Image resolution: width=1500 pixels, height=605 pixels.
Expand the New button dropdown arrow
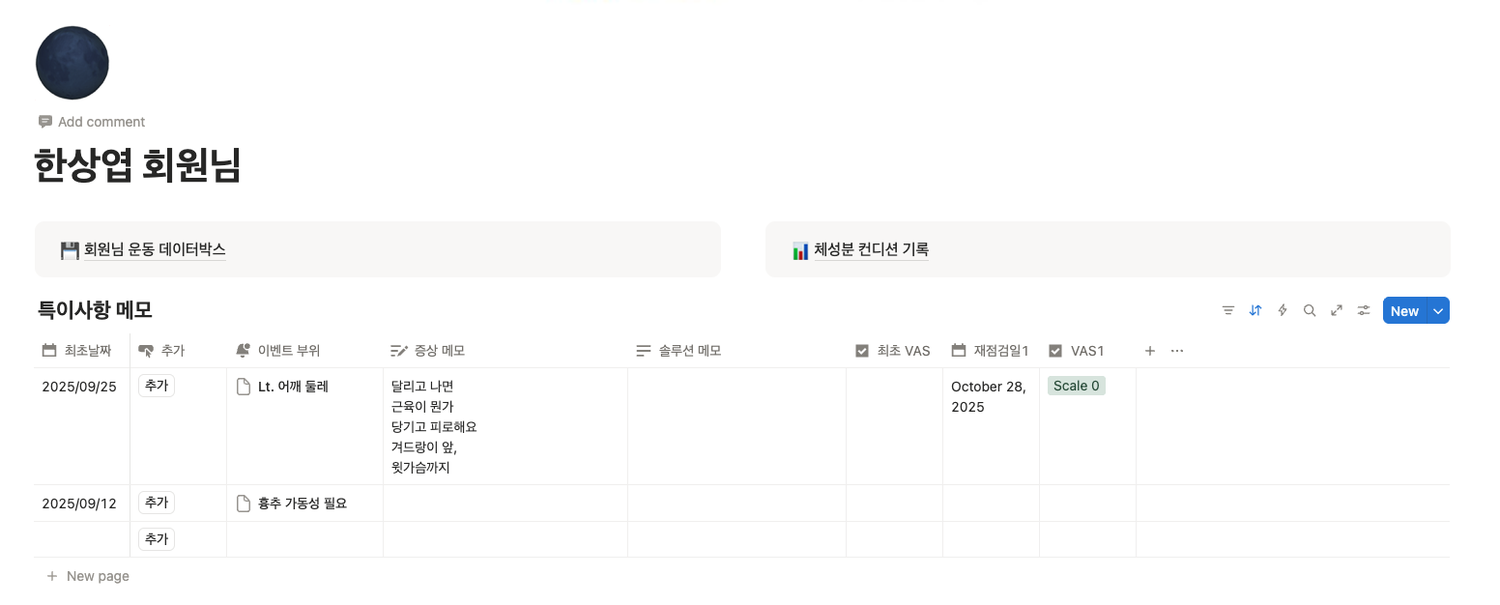click(x=1438, y=311)
